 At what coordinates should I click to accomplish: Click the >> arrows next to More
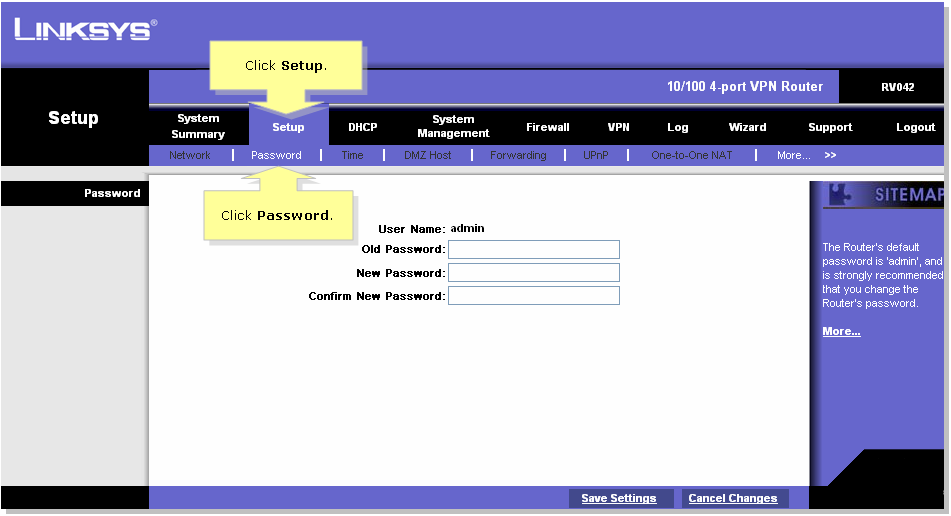(x=830, y=155)
